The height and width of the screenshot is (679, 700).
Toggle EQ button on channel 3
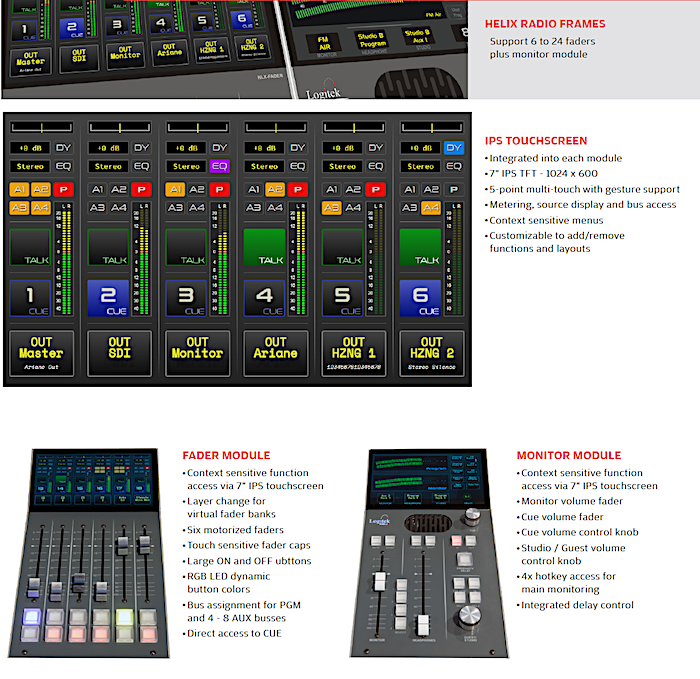pyautogui.click(x=219, y=167)
